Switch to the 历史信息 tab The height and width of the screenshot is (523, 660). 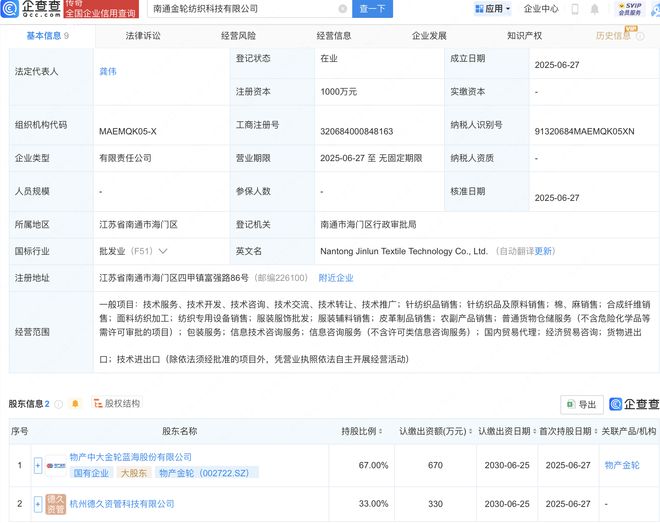point(613,36)
